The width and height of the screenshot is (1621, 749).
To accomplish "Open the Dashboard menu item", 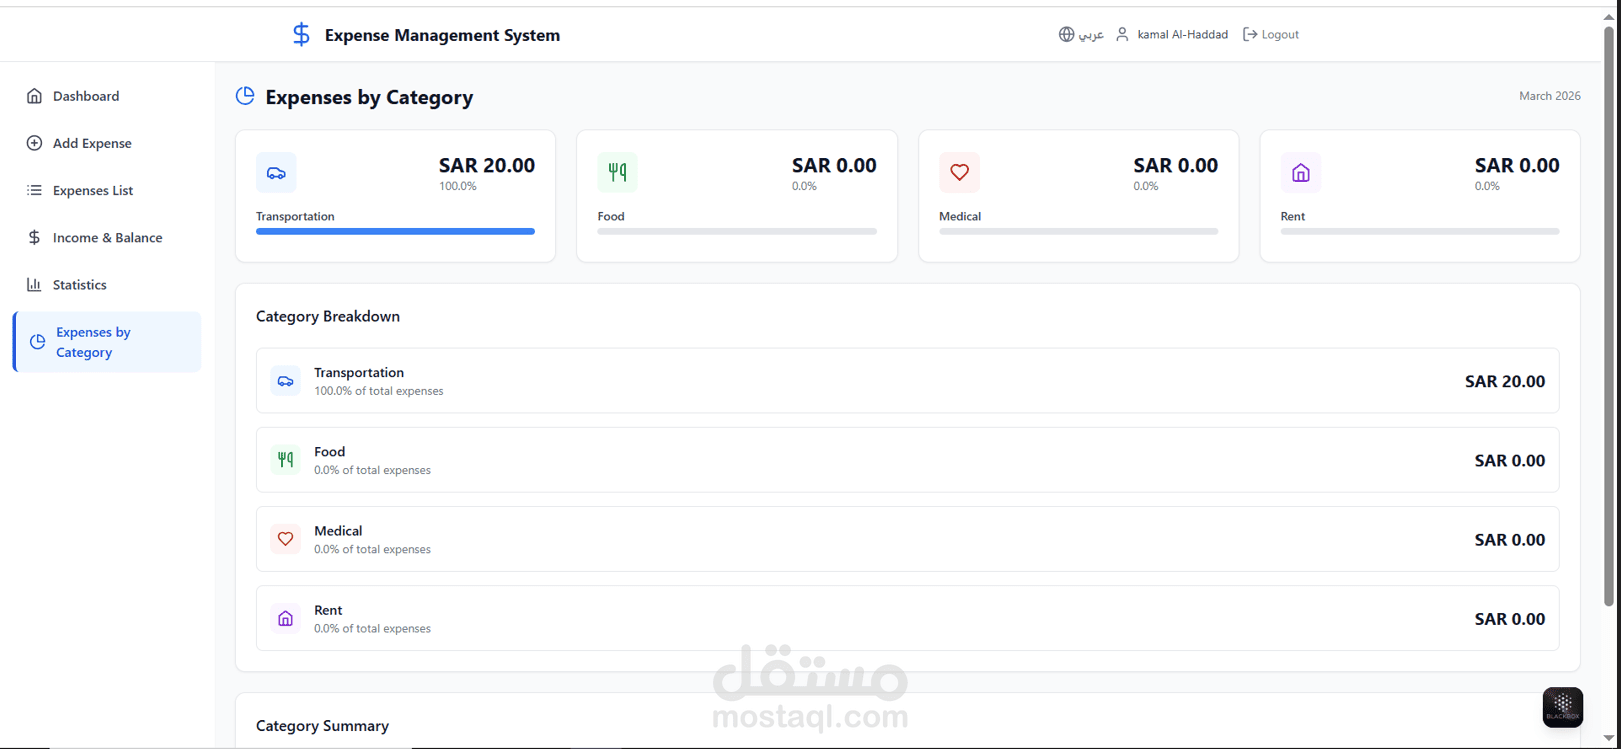I will (107, 96).
